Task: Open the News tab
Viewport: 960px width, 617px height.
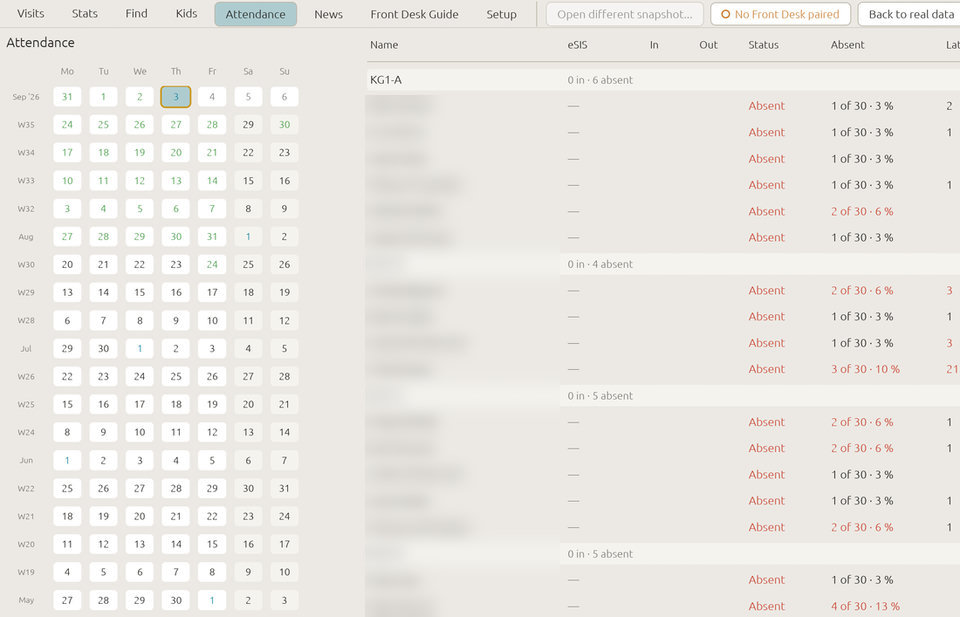Action: tap(328, 14)
